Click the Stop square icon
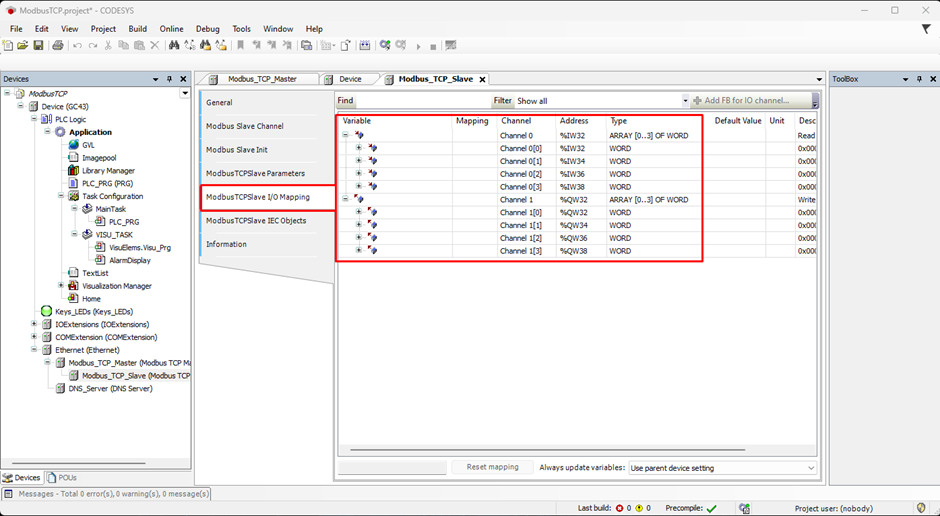Viewport: 940px width, 516px height. [433, 46]
